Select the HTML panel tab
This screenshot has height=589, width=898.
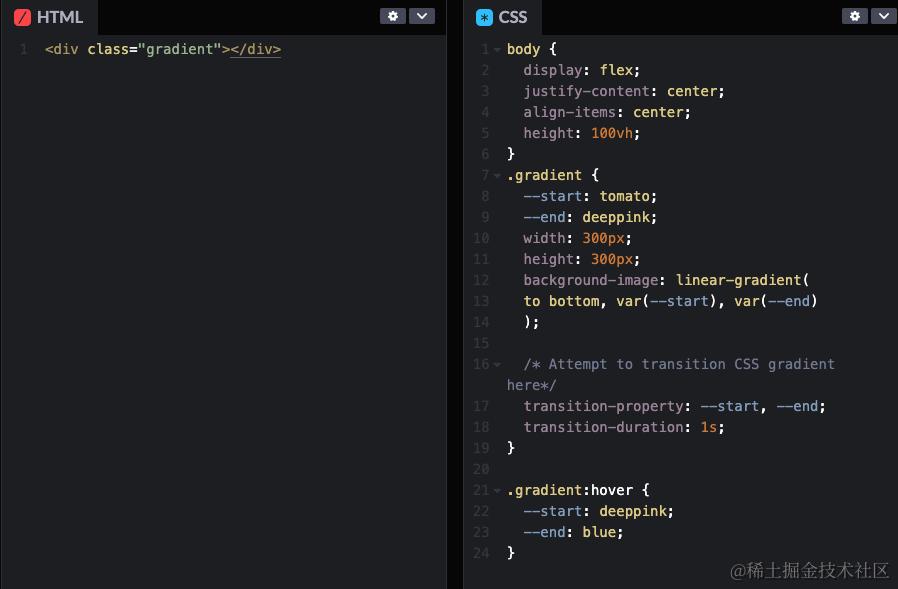click(x=49, y=17)
